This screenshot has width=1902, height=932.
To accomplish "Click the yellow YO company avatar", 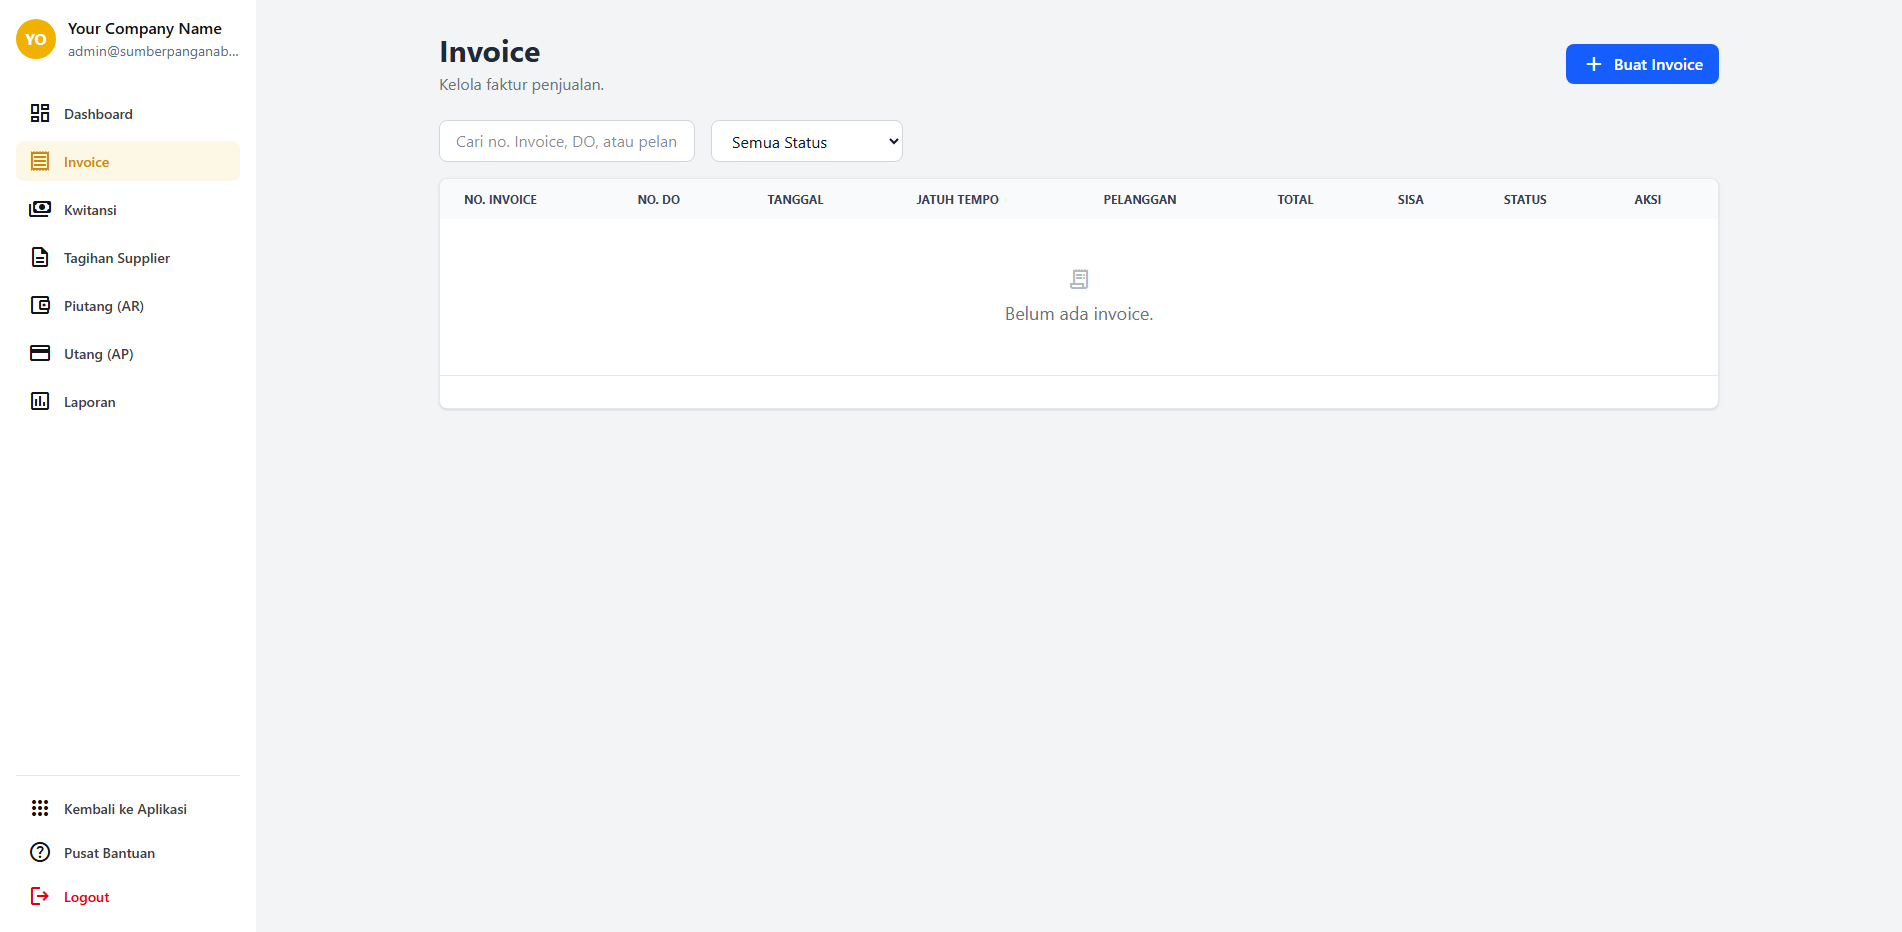I will click(36, 39).
